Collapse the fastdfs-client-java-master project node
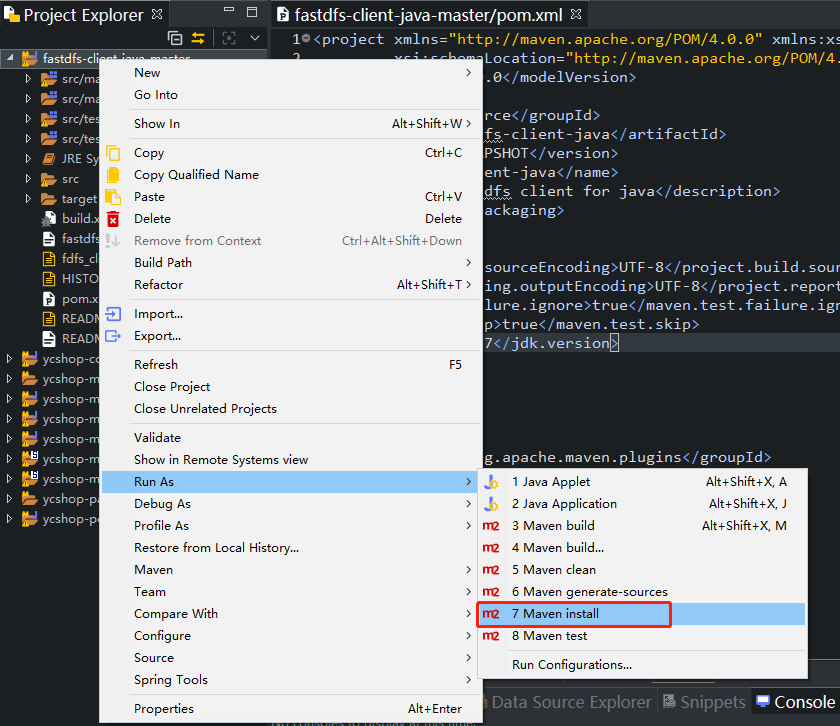840x726 pixels. pyautogui.click(x=10, y=57)
